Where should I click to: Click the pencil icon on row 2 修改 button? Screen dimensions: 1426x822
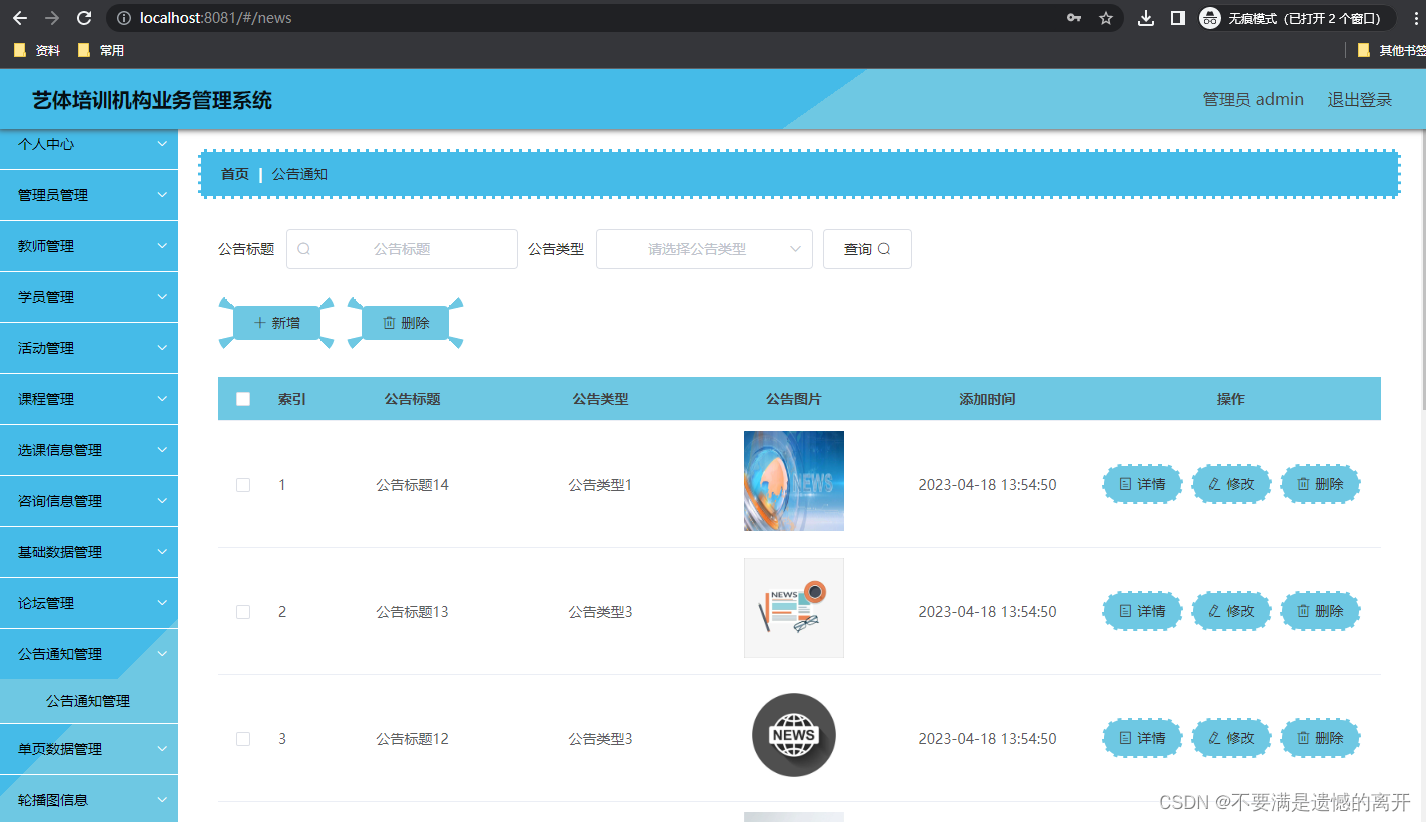point(1213,611)
